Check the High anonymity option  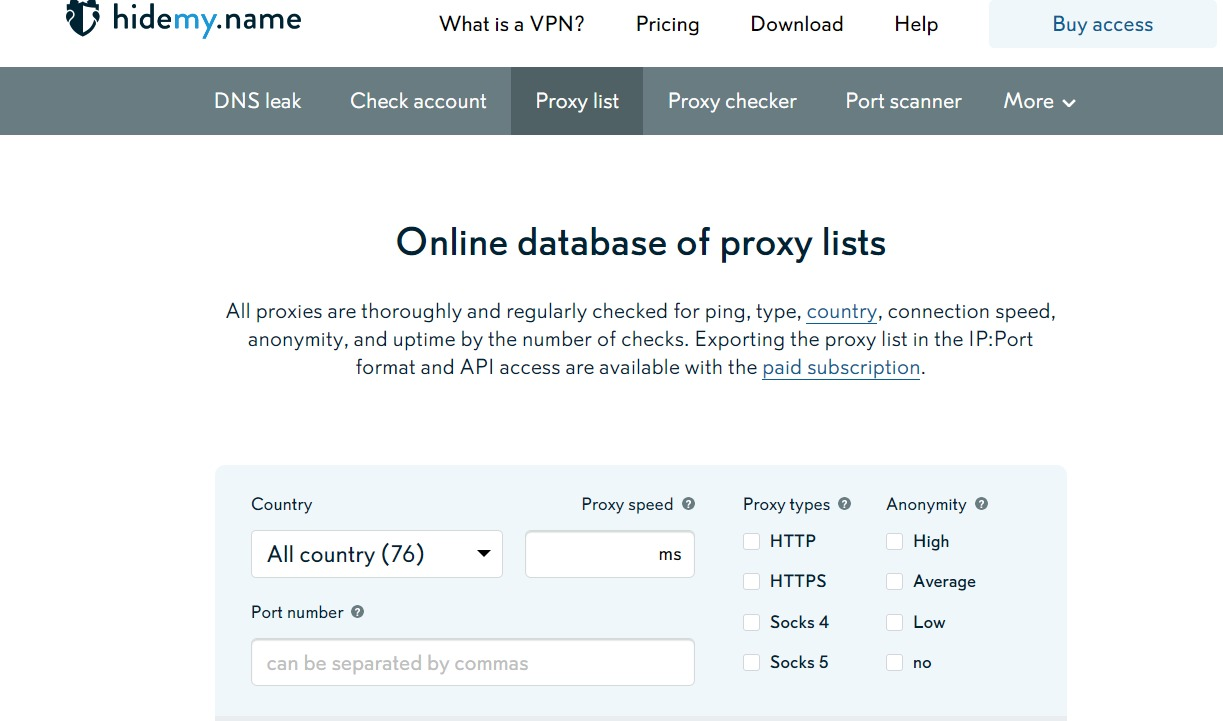pyautogui.click(x=894, y=542)
